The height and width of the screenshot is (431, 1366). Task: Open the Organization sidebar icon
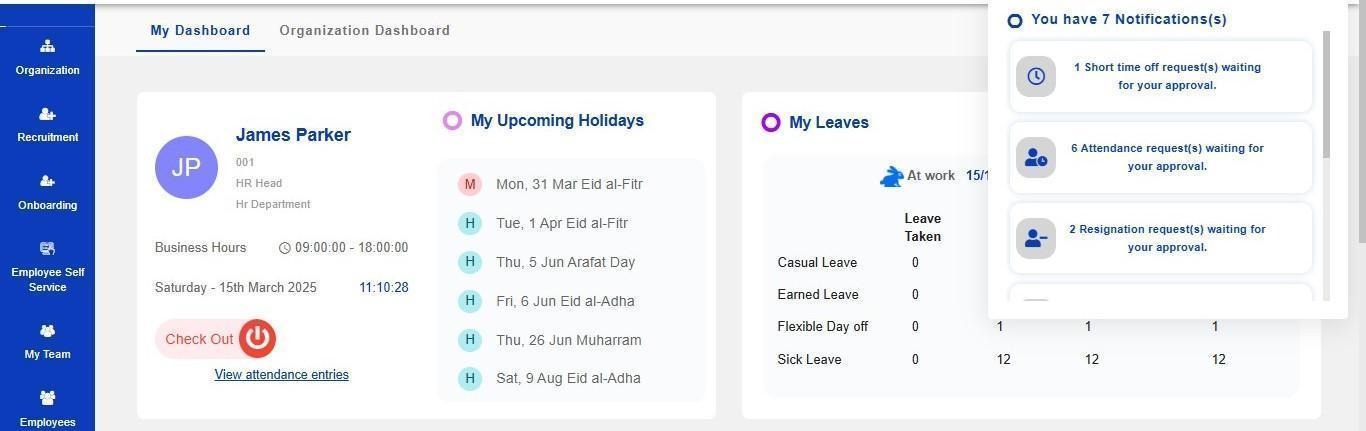point(47,46)
